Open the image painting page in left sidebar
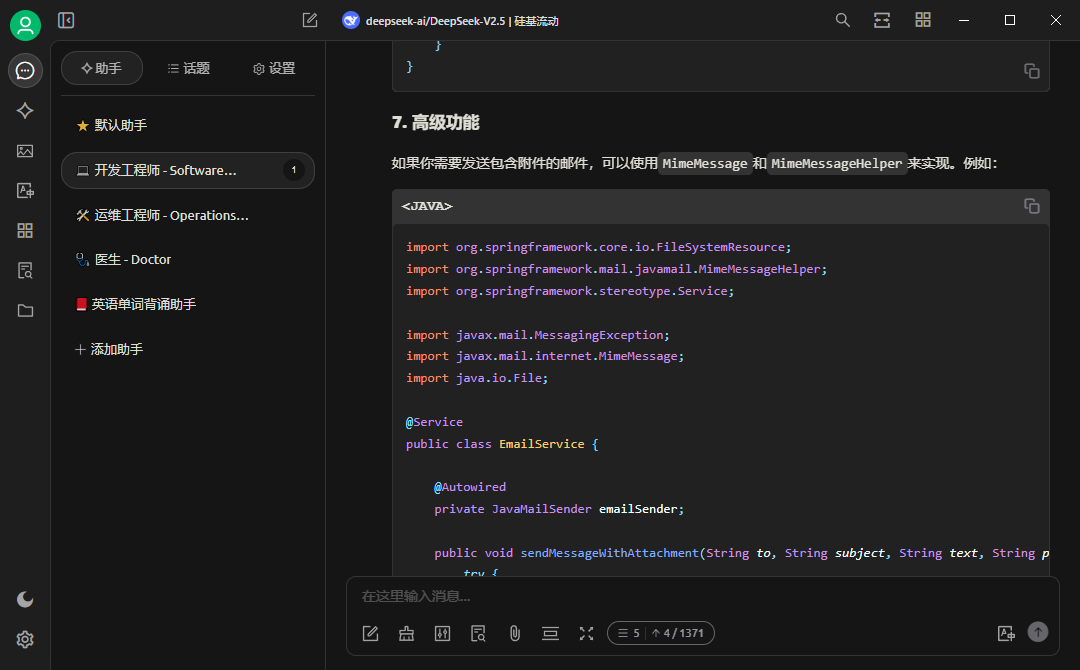Screen dimensions: 1080x670 25,151
